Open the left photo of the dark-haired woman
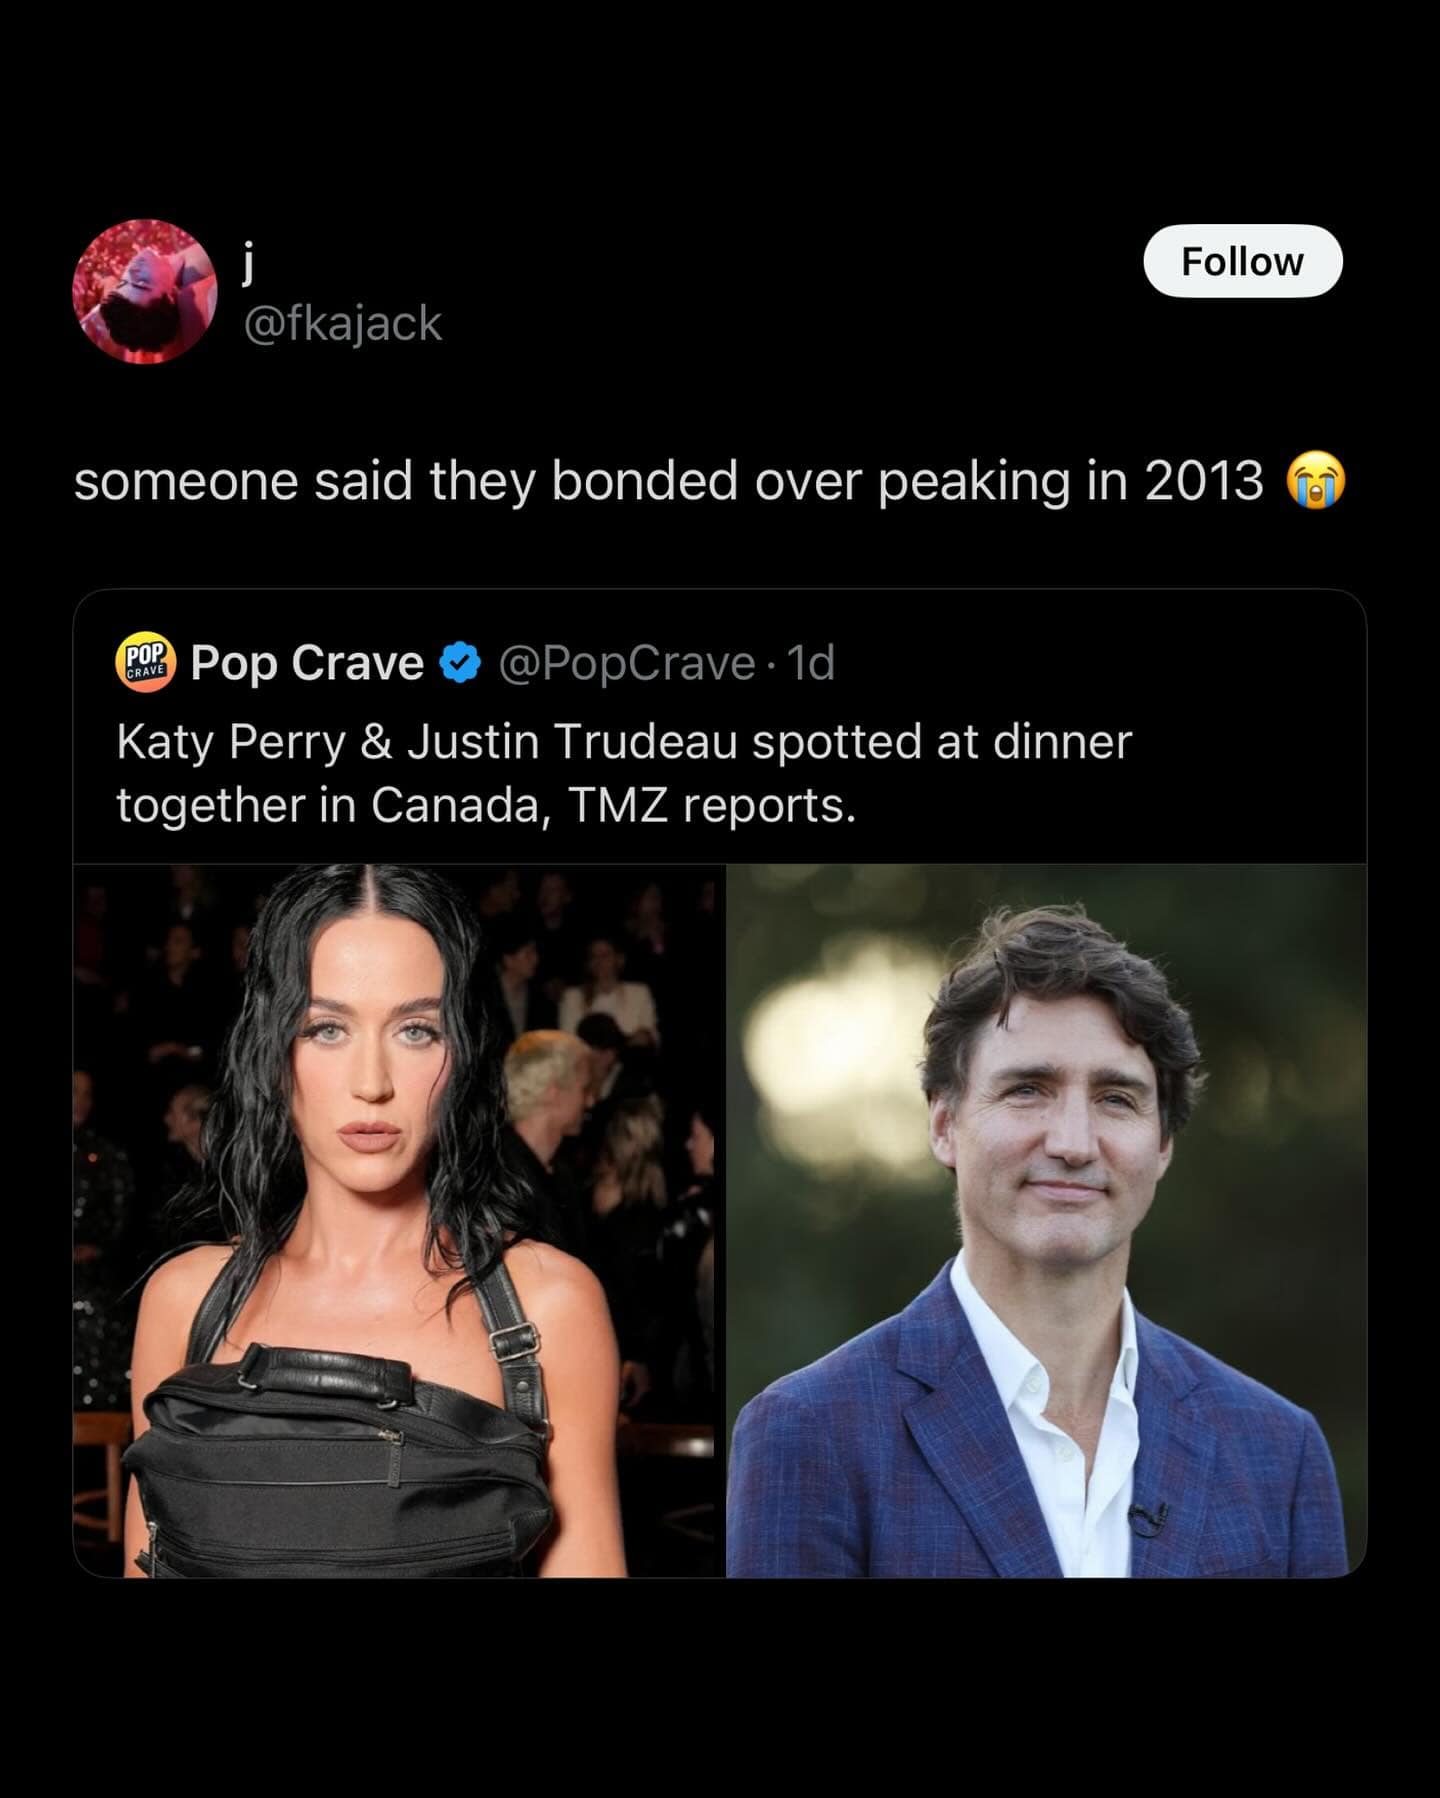The width and height of the screenshot is (1440, 1798). (x=399, y=1220)
